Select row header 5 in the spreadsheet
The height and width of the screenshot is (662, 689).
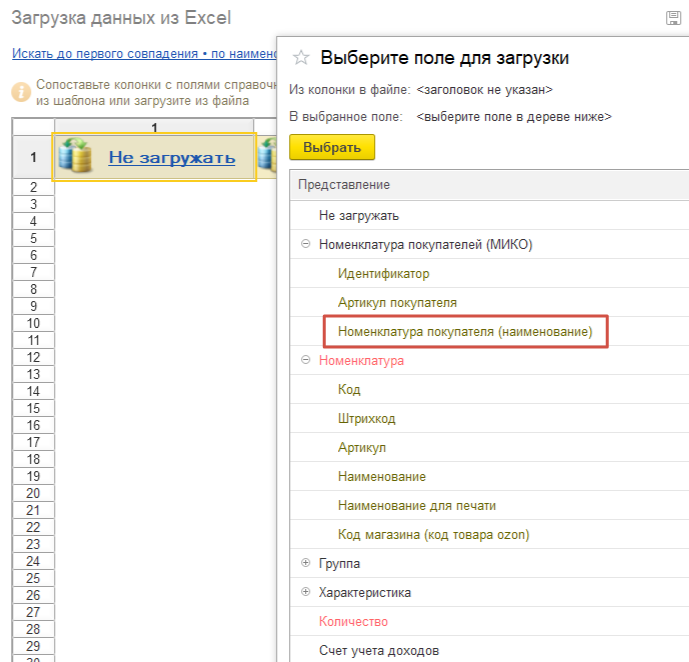click(33, 238)
